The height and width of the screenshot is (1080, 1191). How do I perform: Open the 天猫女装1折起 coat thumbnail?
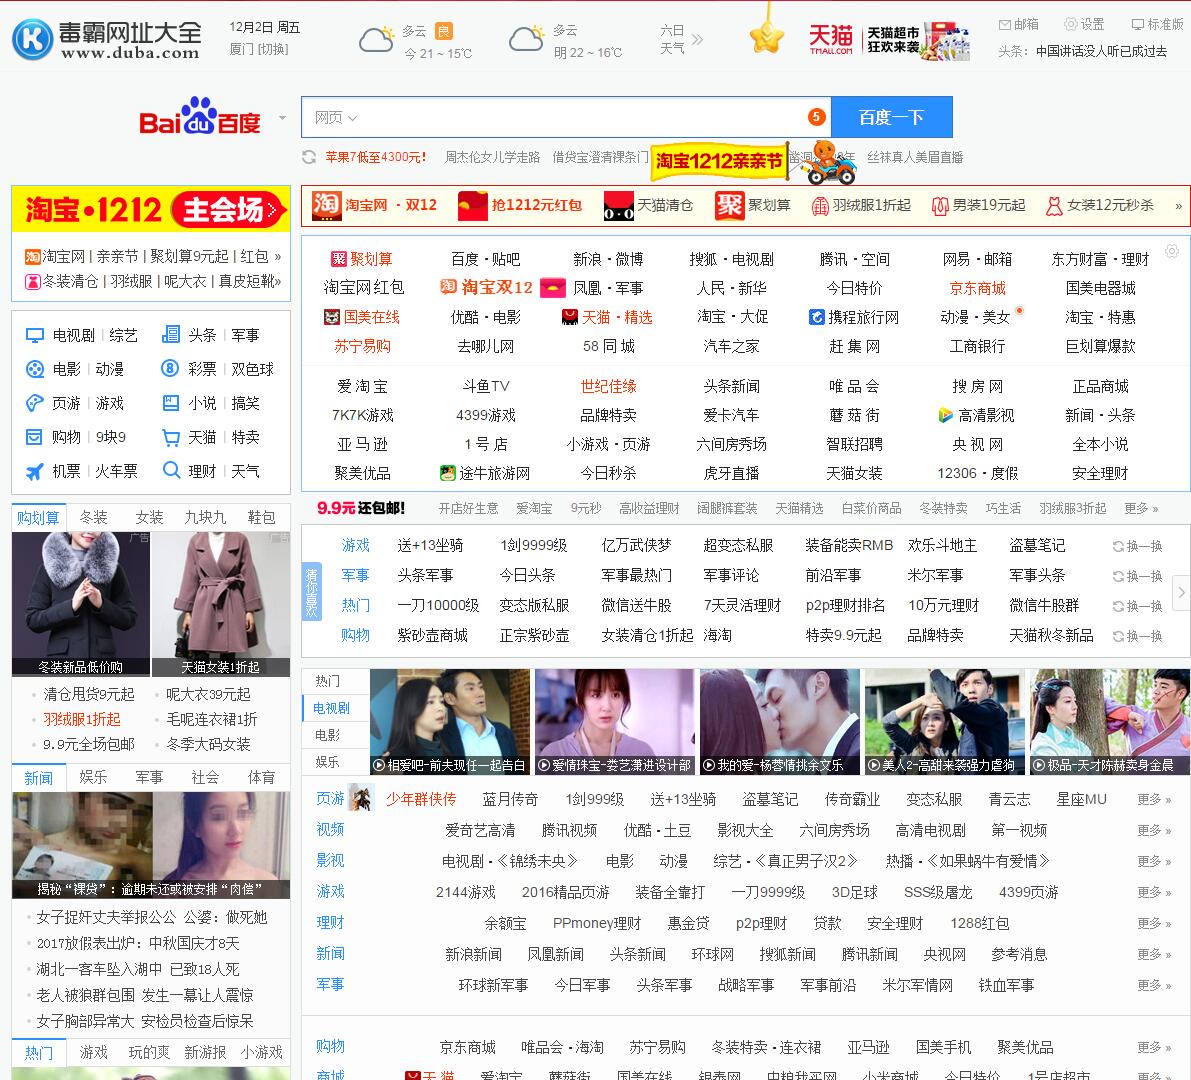click(220, 604)
